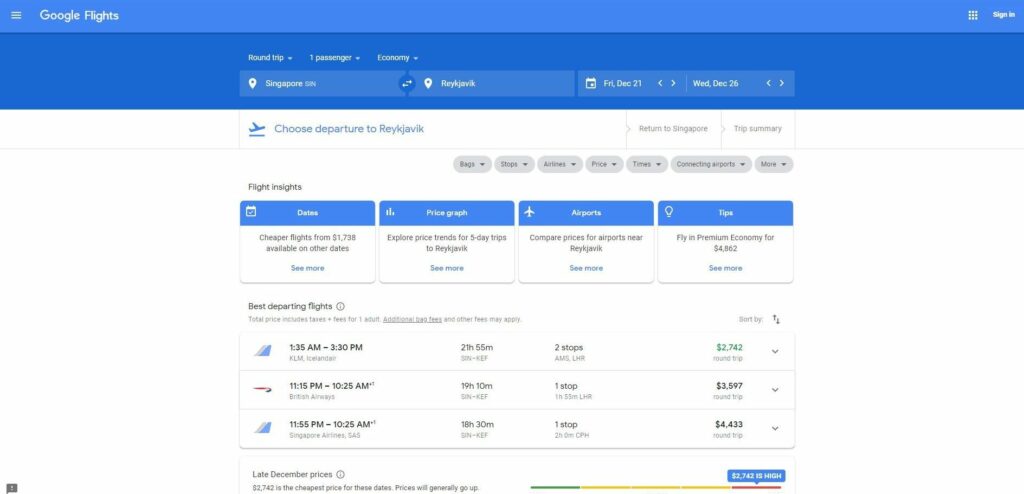Viewport: 1024px width, 494px height.
Task: Open the Round trip dropdown
Action: (x=270, y=58)
